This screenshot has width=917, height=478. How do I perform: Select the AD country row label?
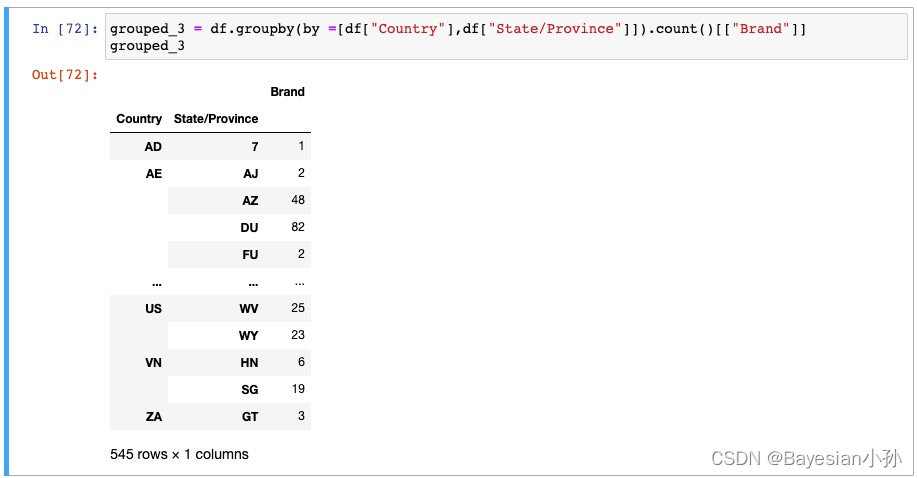click(x=153, y=147)
